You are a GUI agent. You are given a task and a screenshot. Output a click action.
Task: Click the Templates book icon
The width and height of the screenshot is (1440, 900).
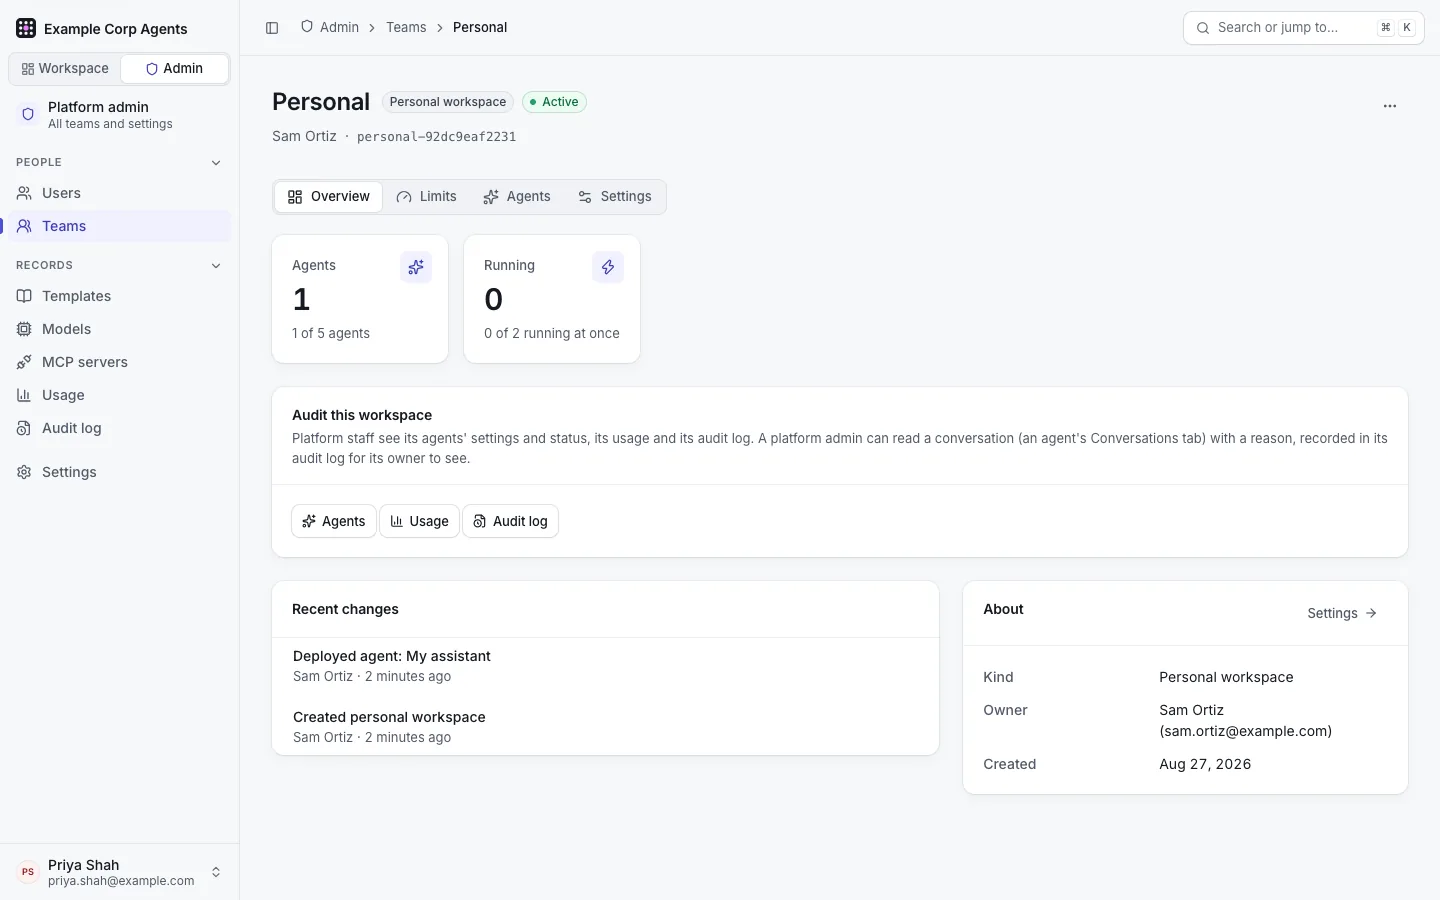click(24, 296)
